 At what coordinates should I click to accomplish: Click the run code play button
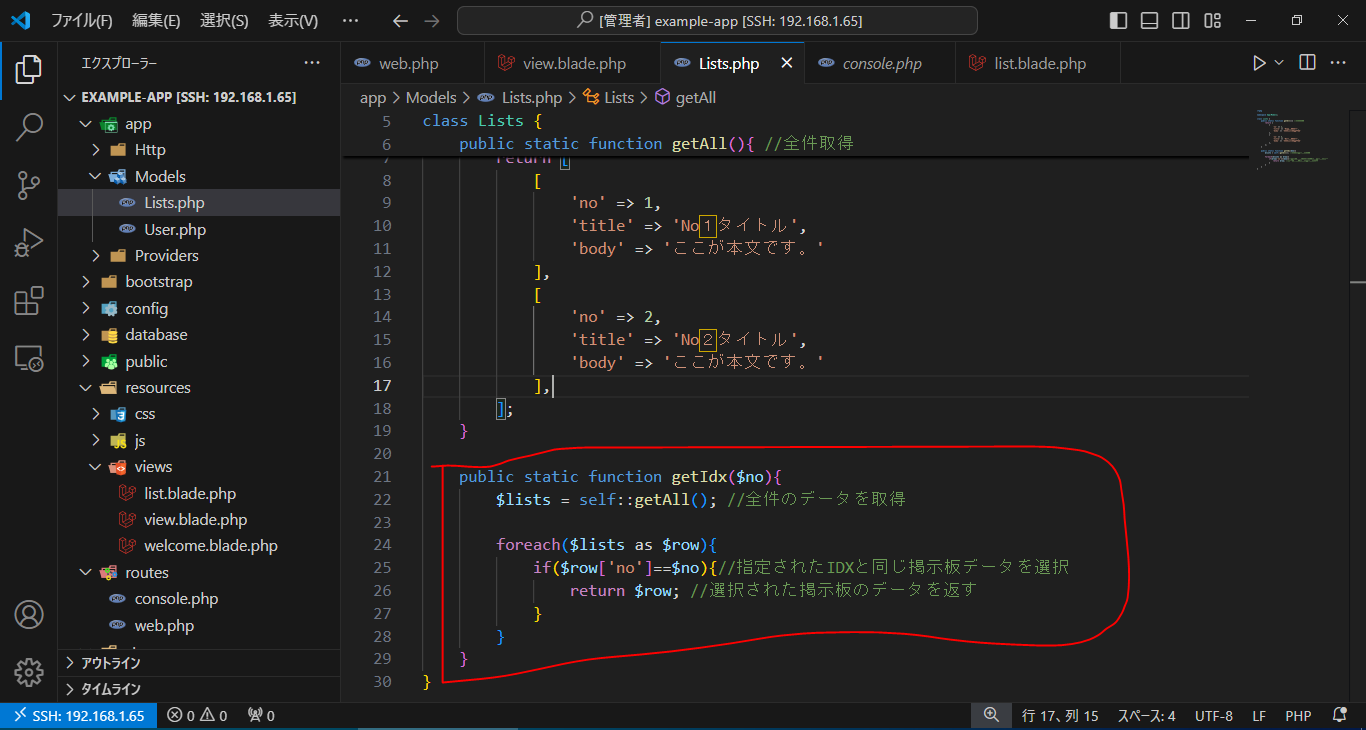pos(1259,63)
